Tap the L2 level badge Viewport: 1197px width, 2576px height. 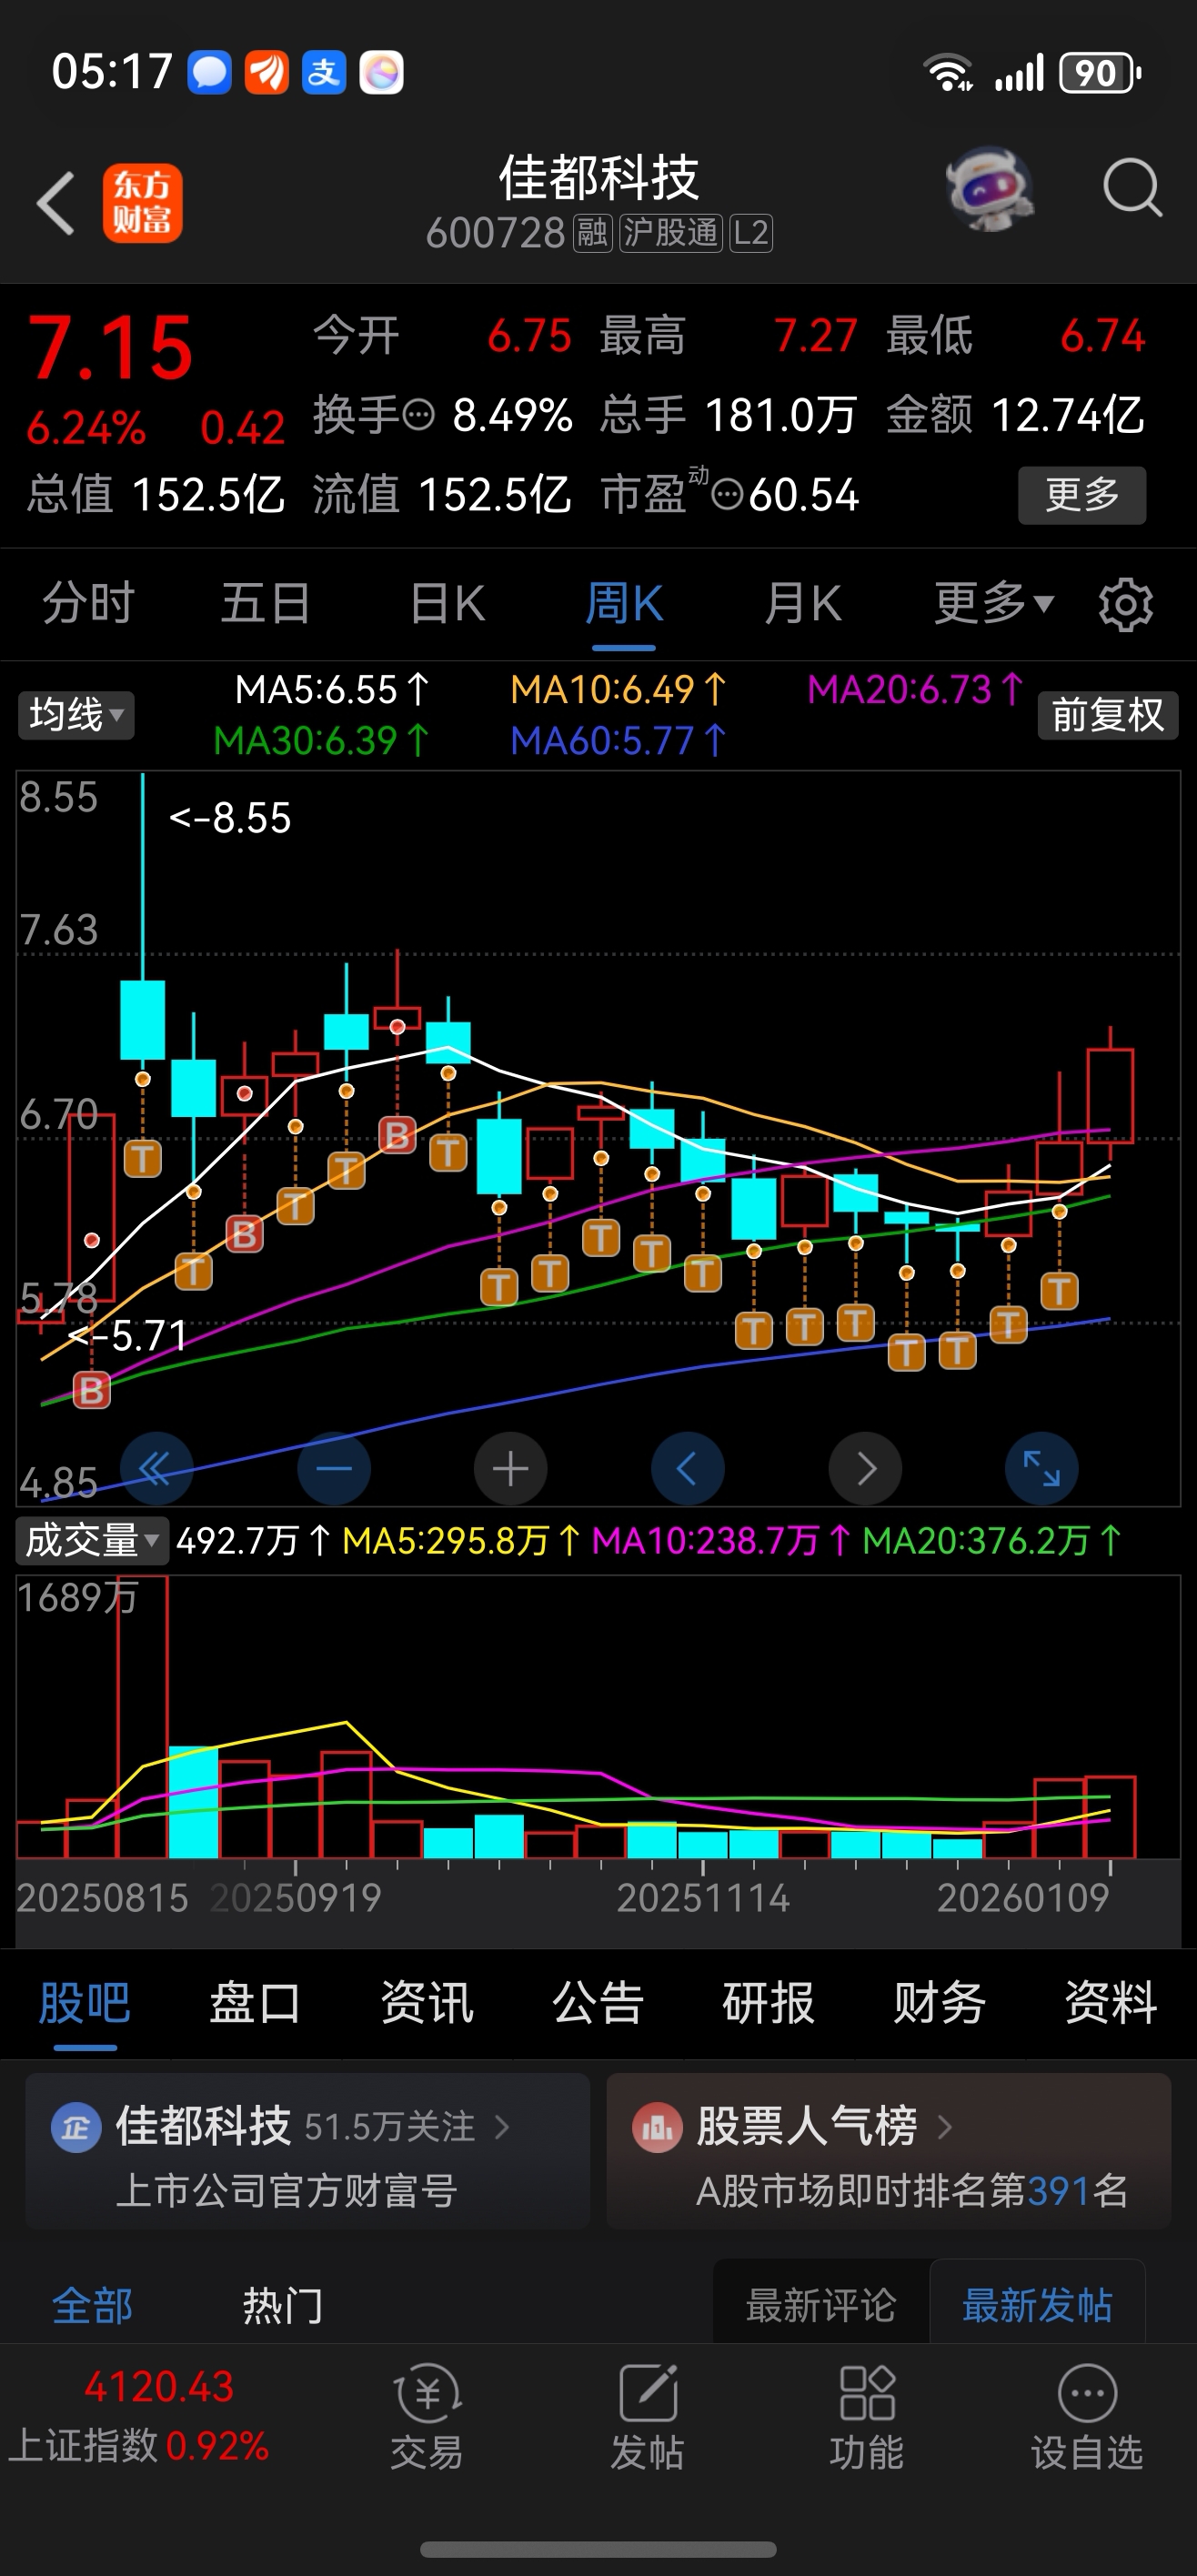[751, 233]
